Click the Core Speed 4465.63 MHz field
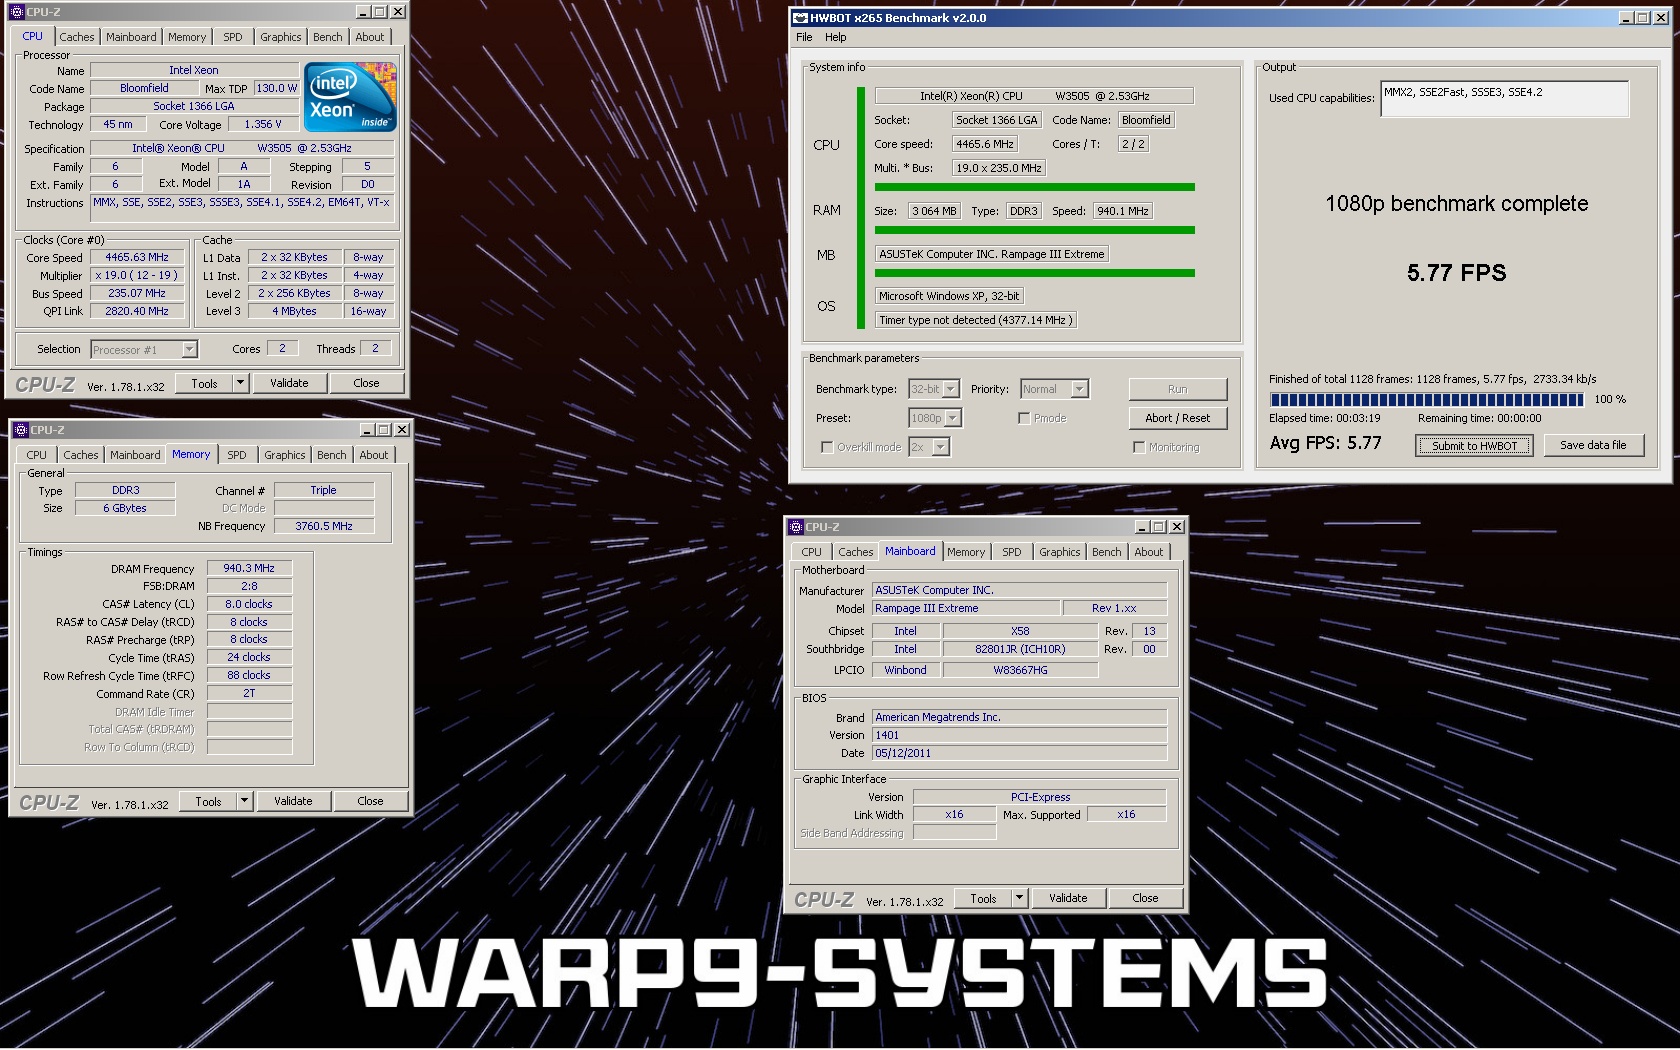The width and height of the screenshot is (1680, 1050). [x=137, y=257]
